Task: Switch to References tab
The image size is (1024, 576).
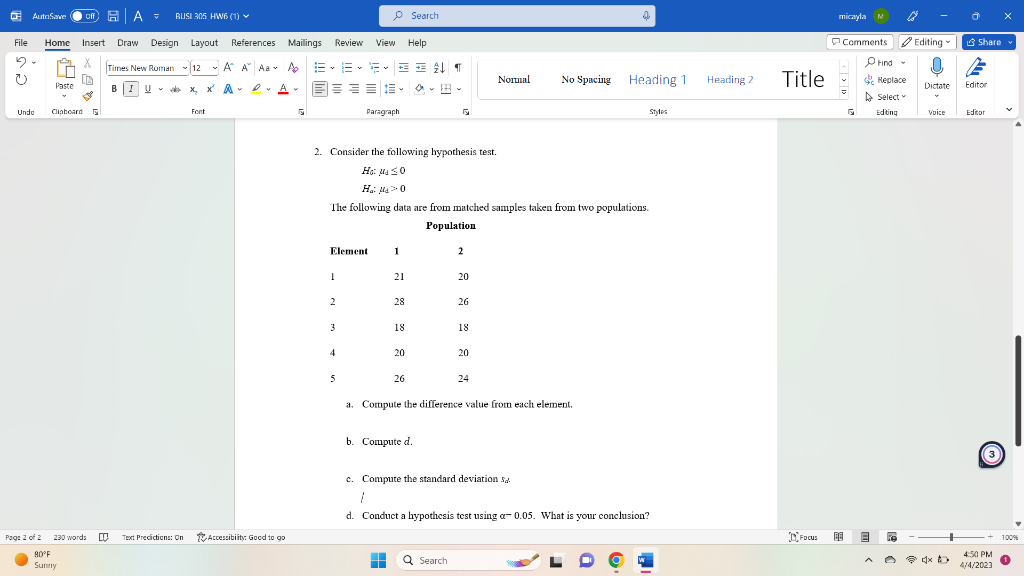Action: pos(253,42)
